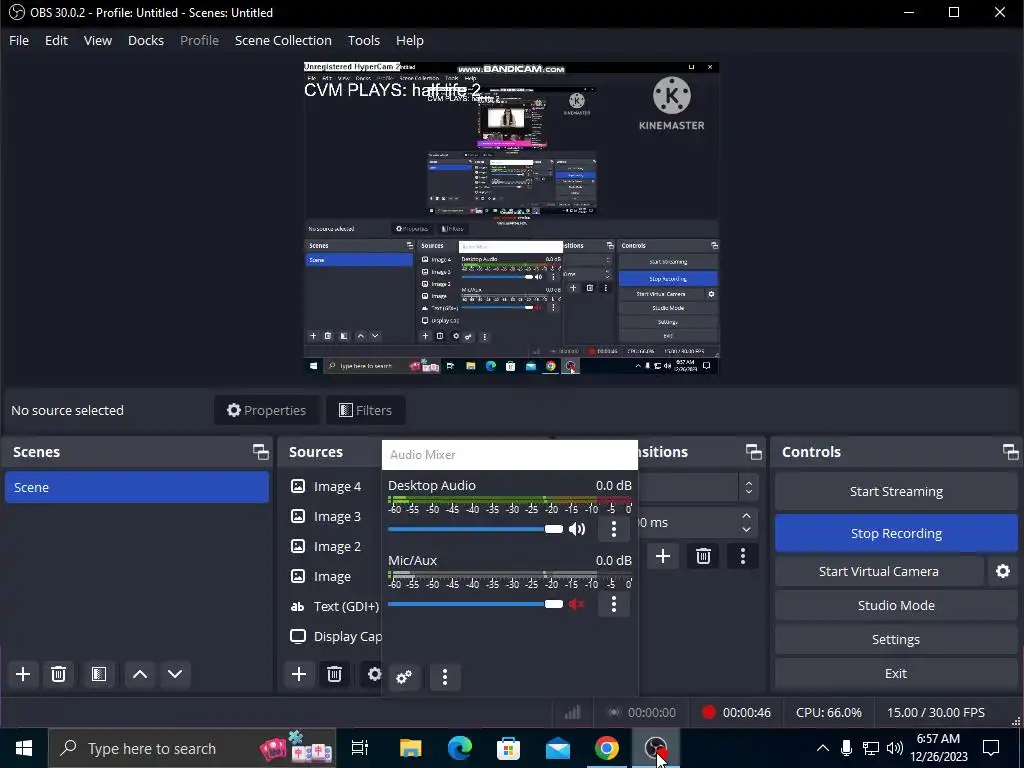Open the Windows Start menu
The height and width of the screenshot is (768, 1024).
pyautogui.click(x=24, y=748)
